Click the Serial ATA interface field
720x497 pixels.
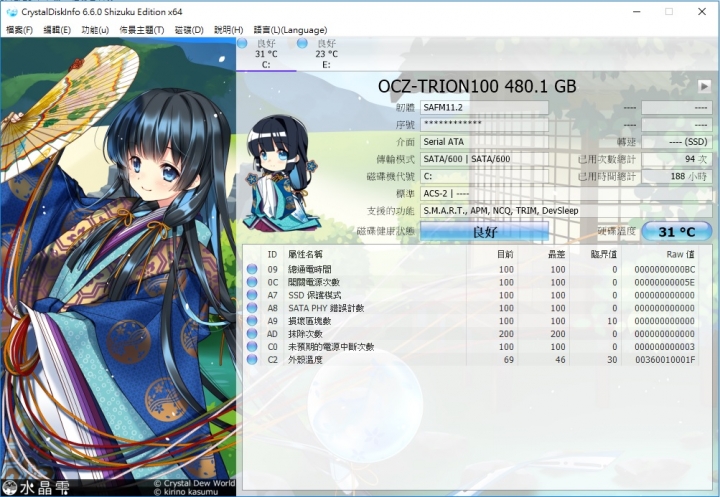click(484, 142)
